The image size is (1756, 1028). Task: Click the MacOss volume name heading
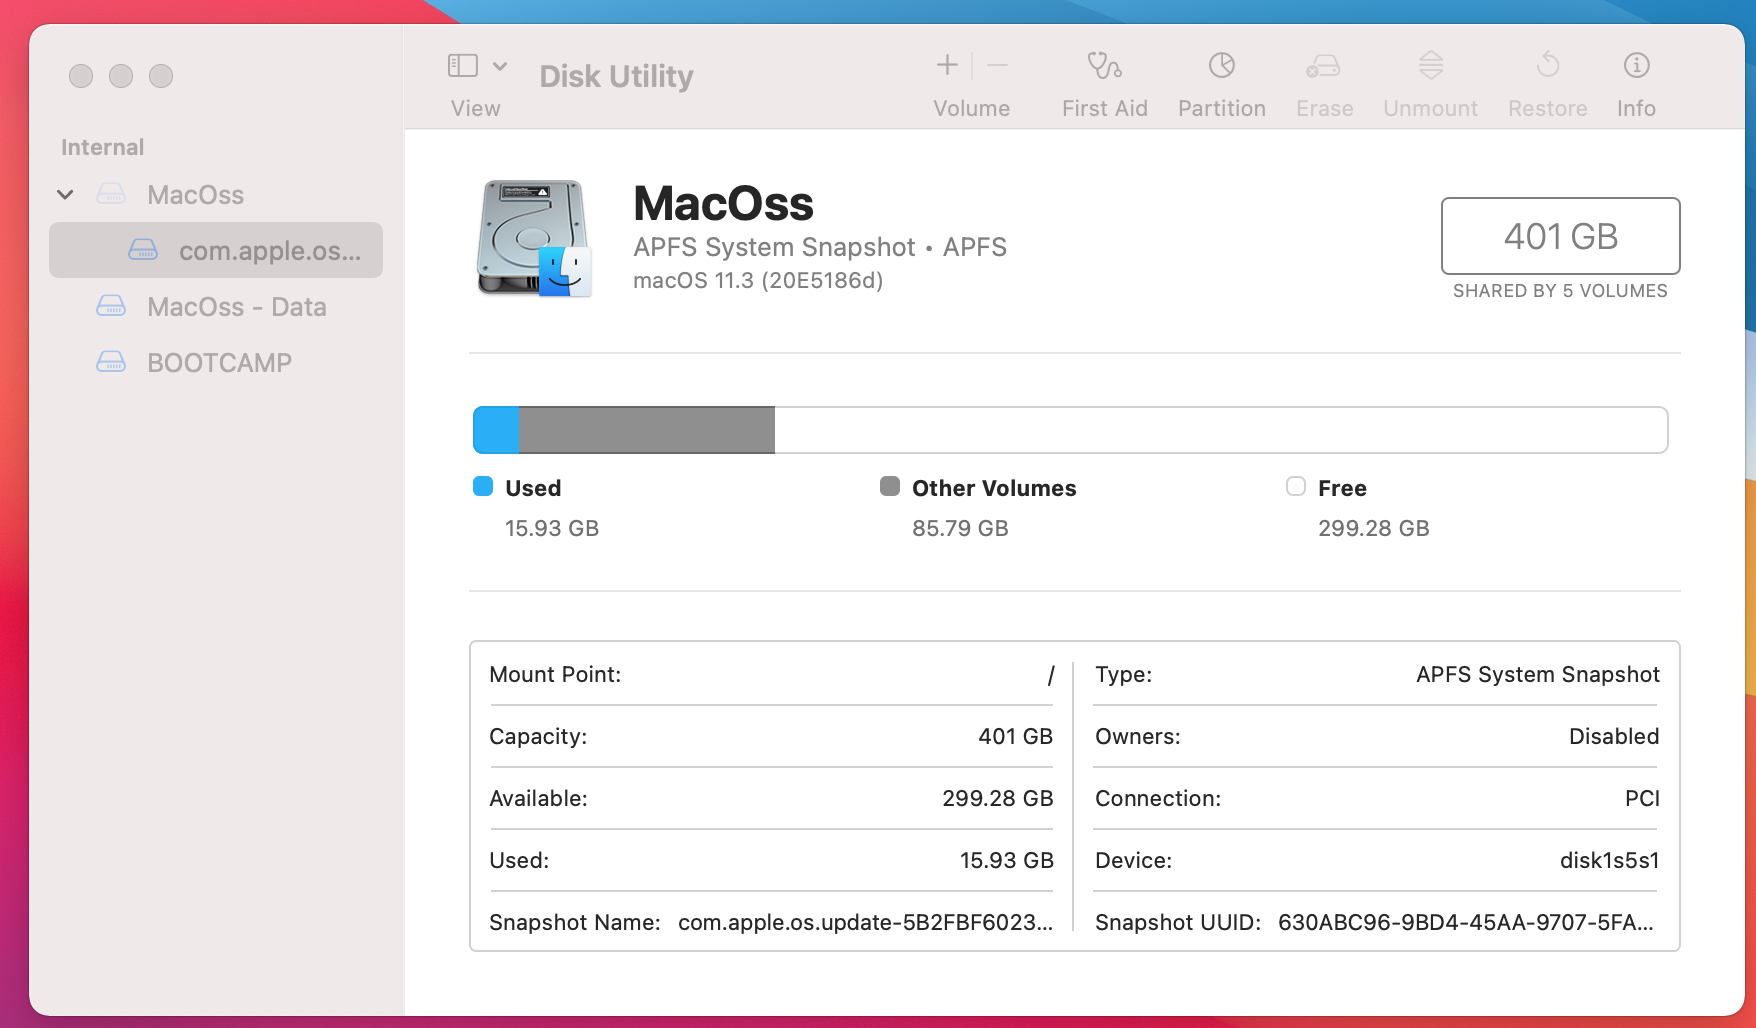click(723, 203)
